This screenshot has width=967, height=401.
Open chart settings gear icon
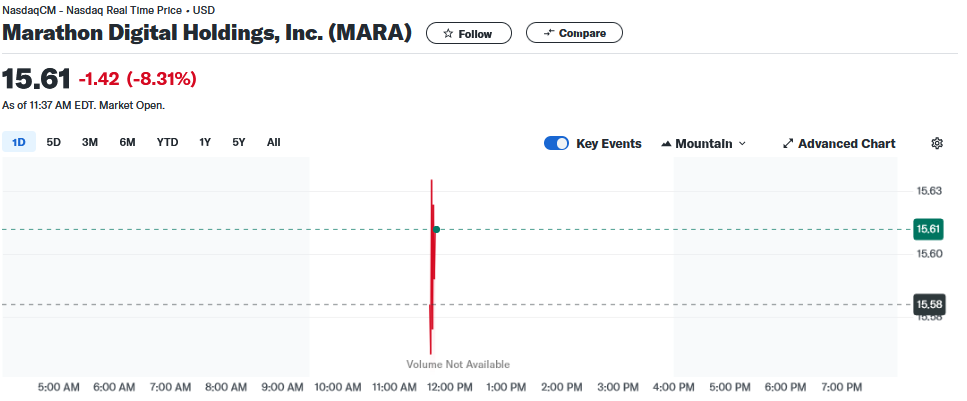coord(937,143)
